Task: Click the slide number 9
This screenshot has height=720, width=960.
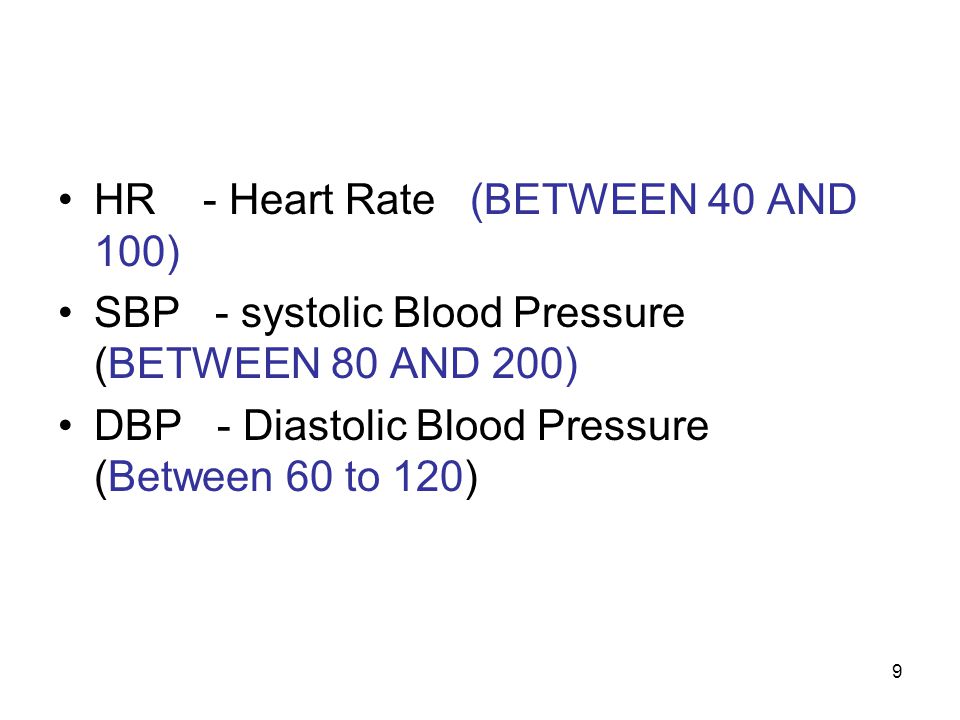Action: tap(897, 672)
